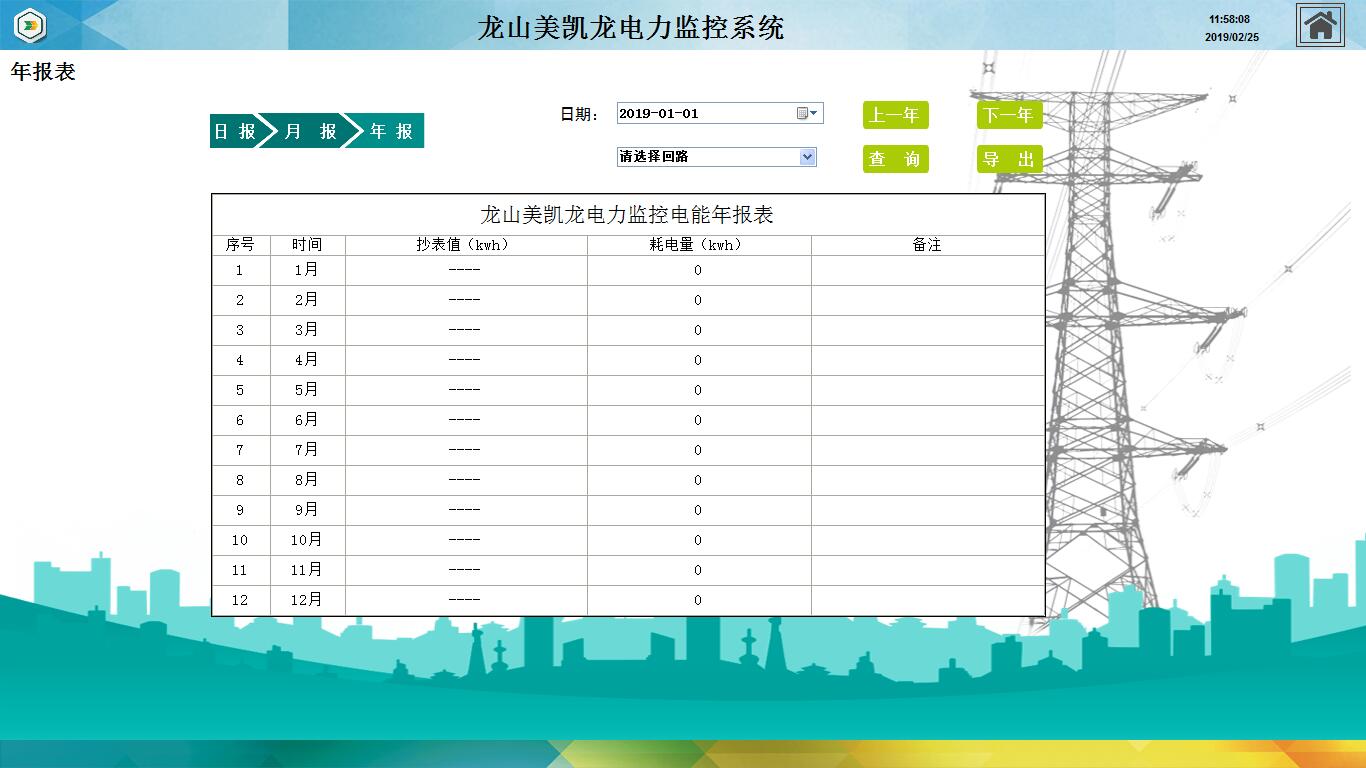Click the 耗电量（kwh） column header
The width and height of the screenshot is (1366, 768).
(698, 245)
